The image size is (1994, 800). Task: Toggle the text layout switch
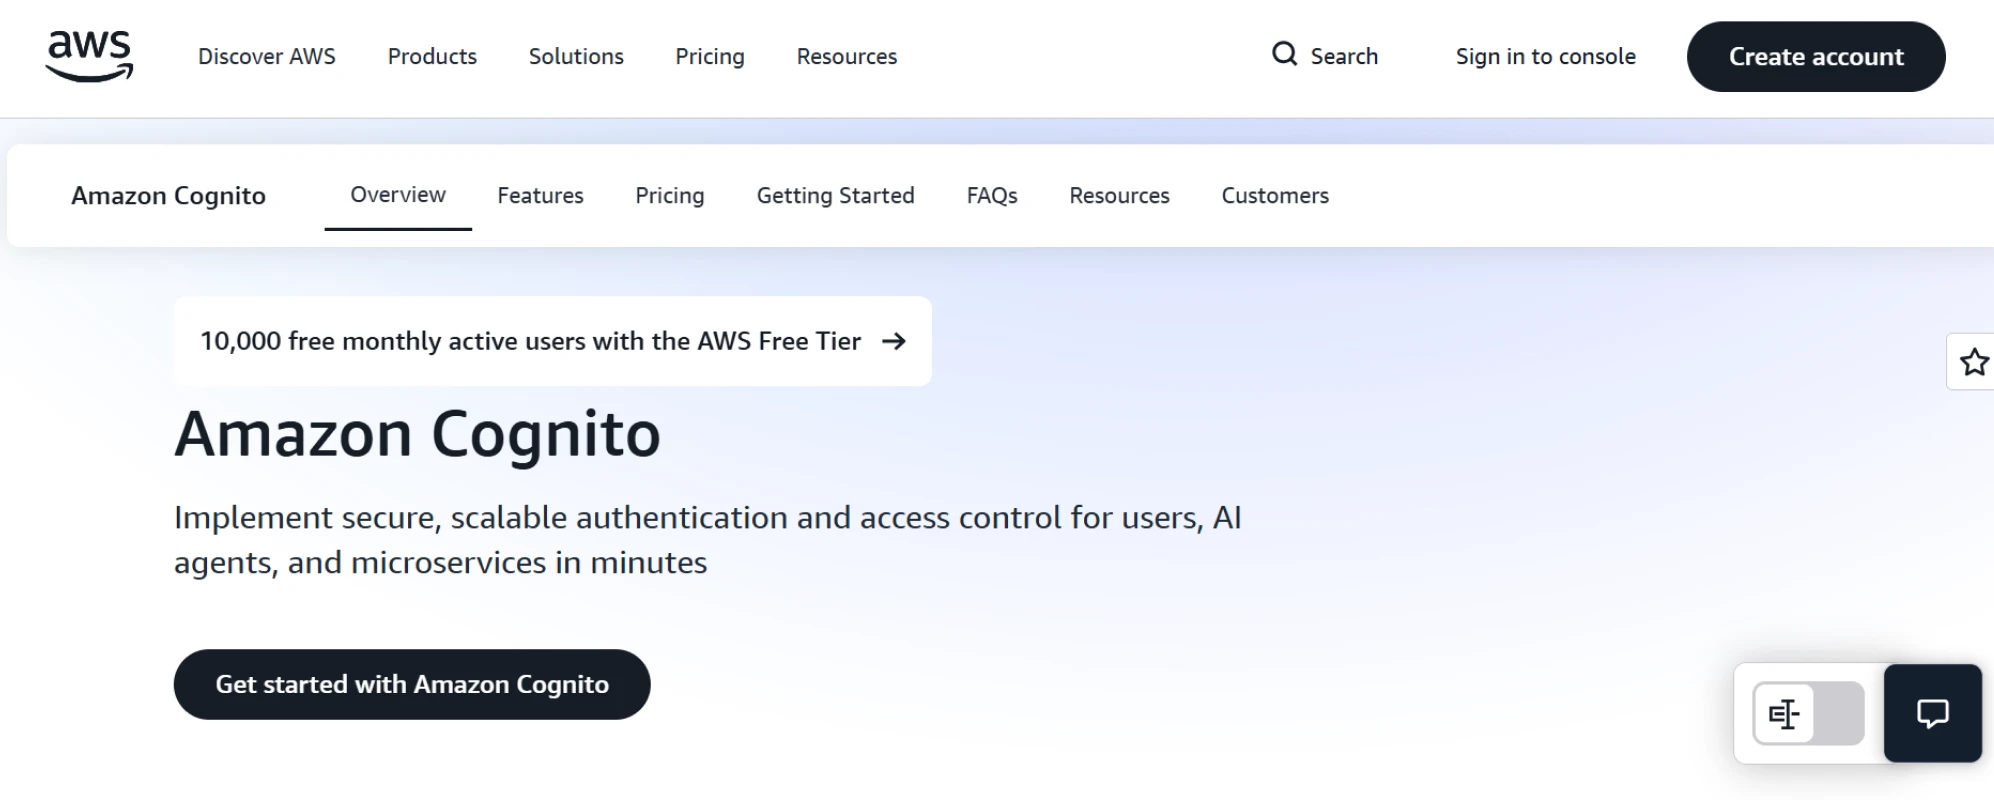pyautogui.click(x=1808, y=714)
